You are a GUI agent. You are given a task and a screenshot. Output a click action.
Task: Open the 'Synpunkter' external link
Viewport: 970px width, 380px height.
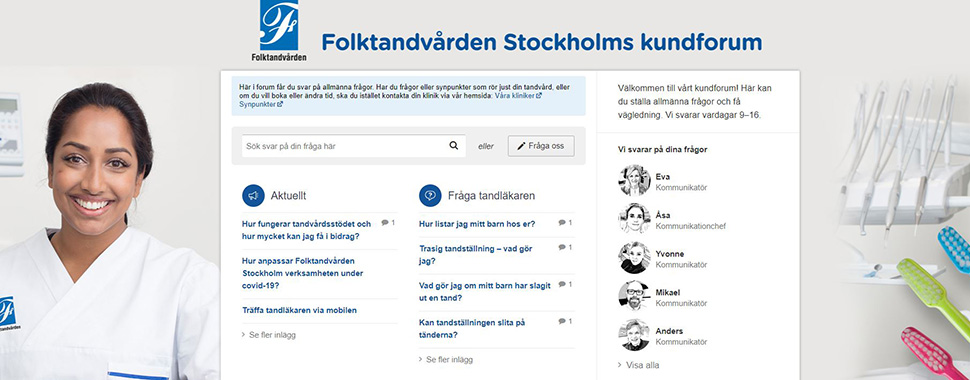[261, 105]
